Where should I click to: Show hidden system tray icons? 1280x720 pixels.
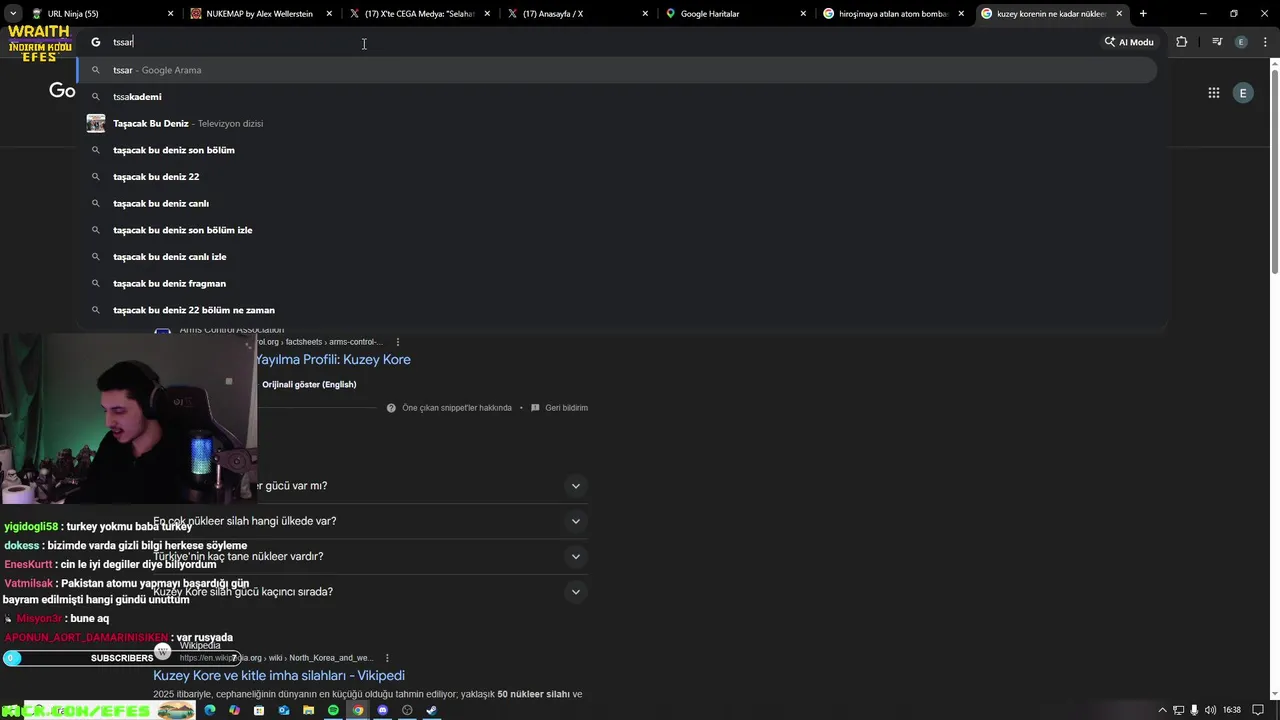tap(1162, 710)
